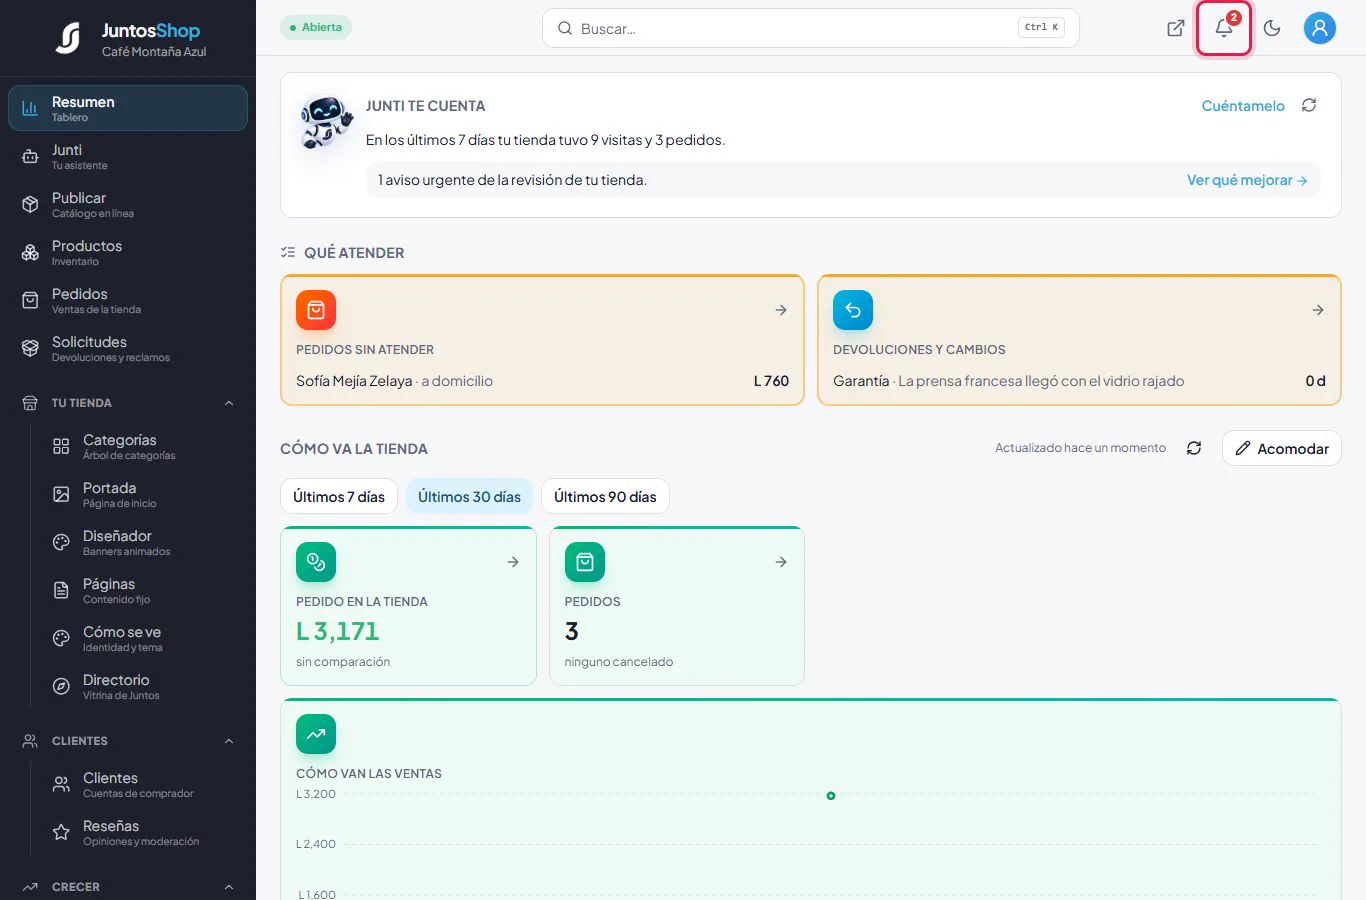Click the Acomodar button
The height and width of the screenshot is (900, 1366).
[1282, 448]
